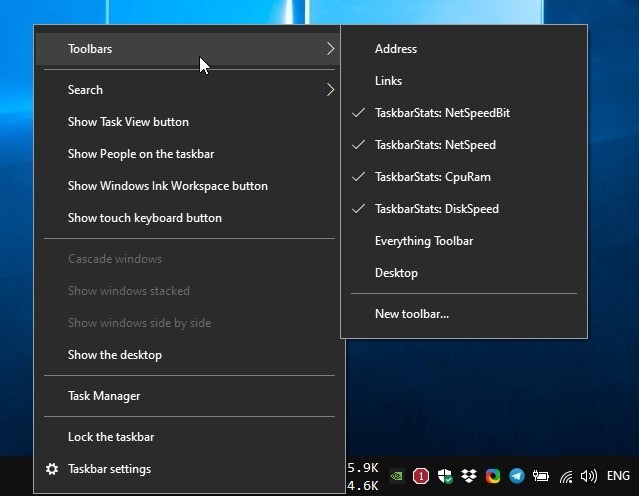The image size is (639, 496).
Task: Enable the Everything Toolbar entry
Action: [x=423, y=241]
